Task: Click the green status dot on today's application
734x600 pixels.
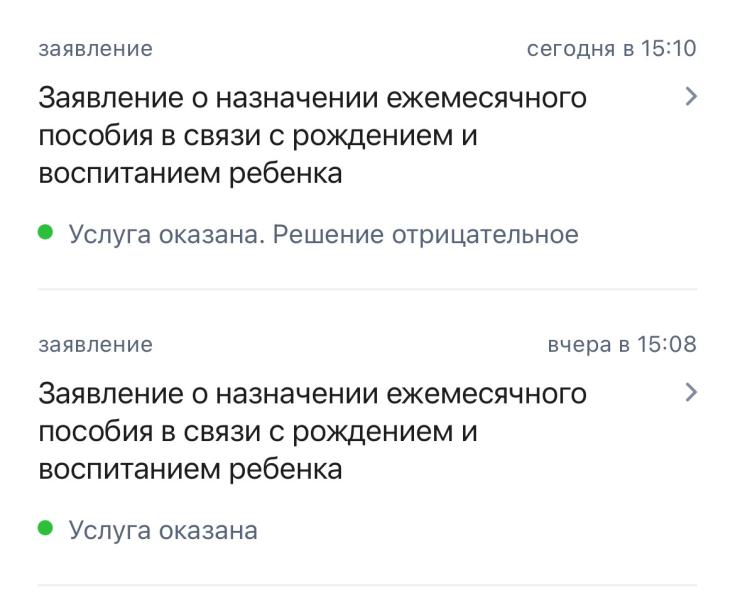Action: click(45, 233)
